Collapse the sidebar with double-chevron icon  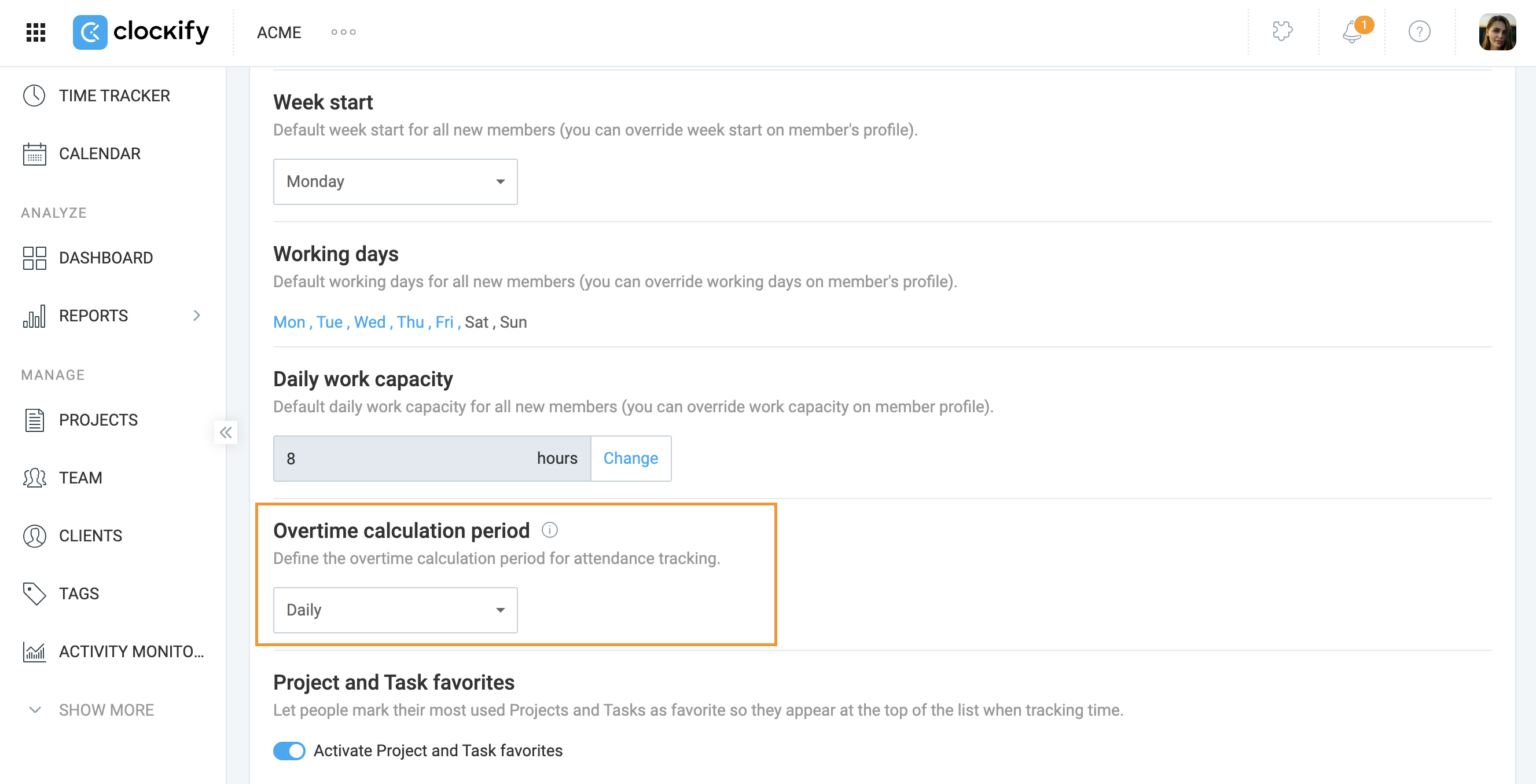226,432
